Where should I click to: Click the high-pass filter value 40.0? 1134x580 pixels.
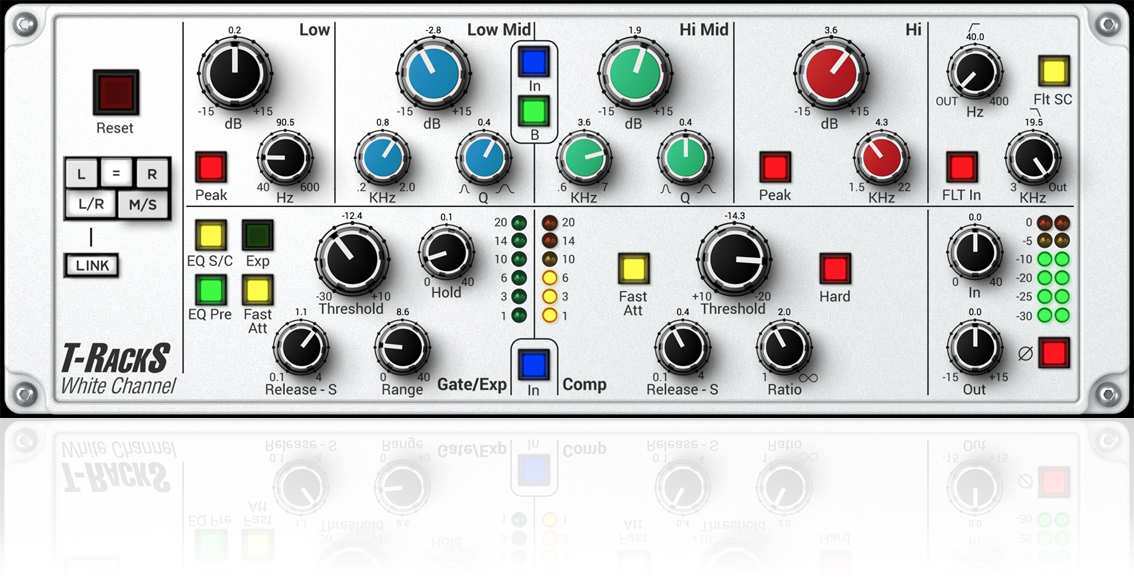(975, 37)
